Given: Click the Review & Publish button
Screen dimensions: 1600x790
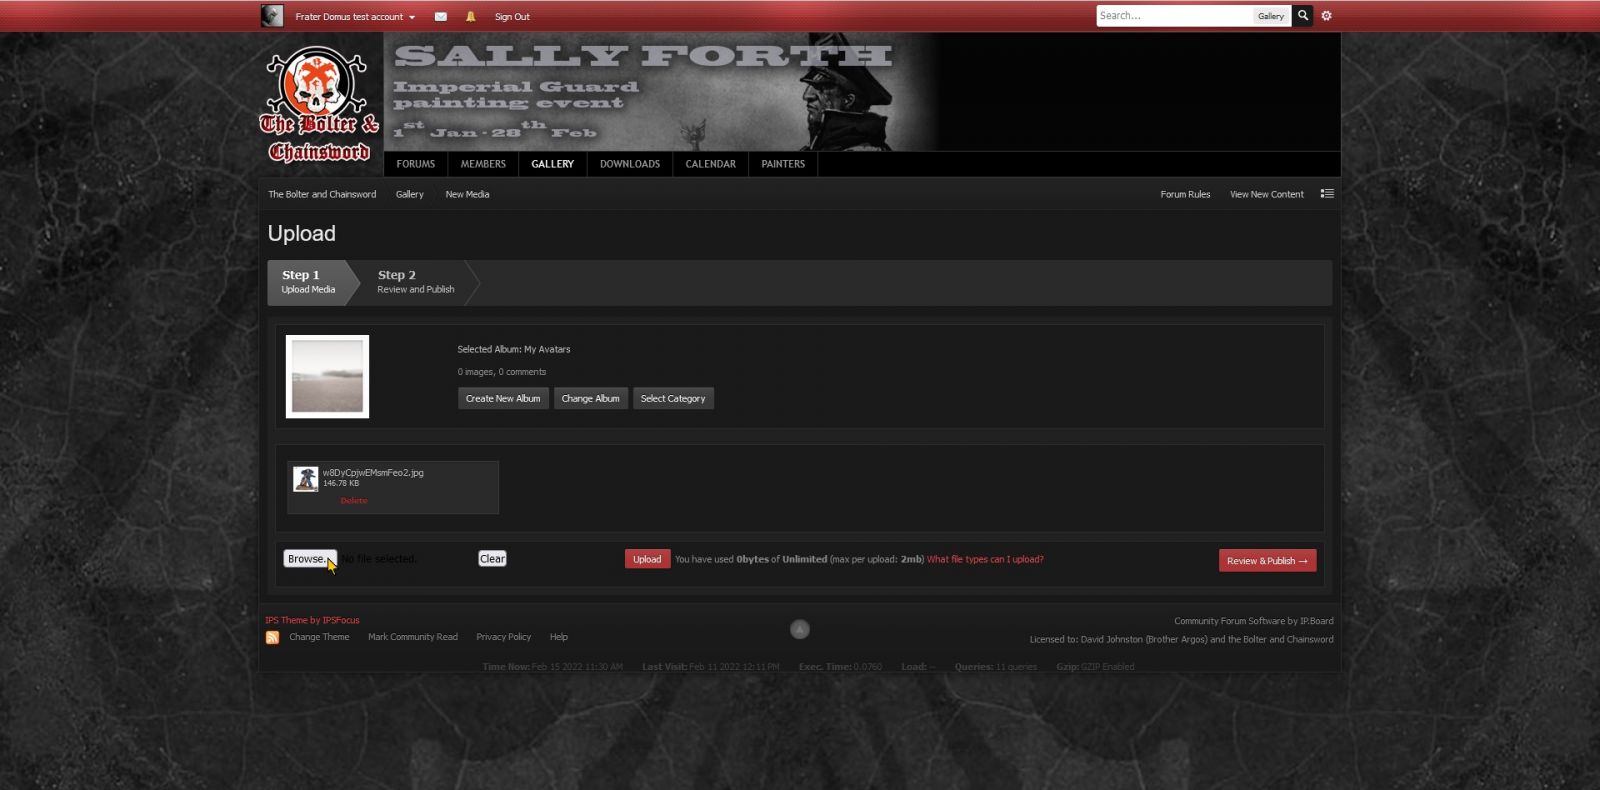Looking at the screenshot, I should click(x=1267, y=561).
